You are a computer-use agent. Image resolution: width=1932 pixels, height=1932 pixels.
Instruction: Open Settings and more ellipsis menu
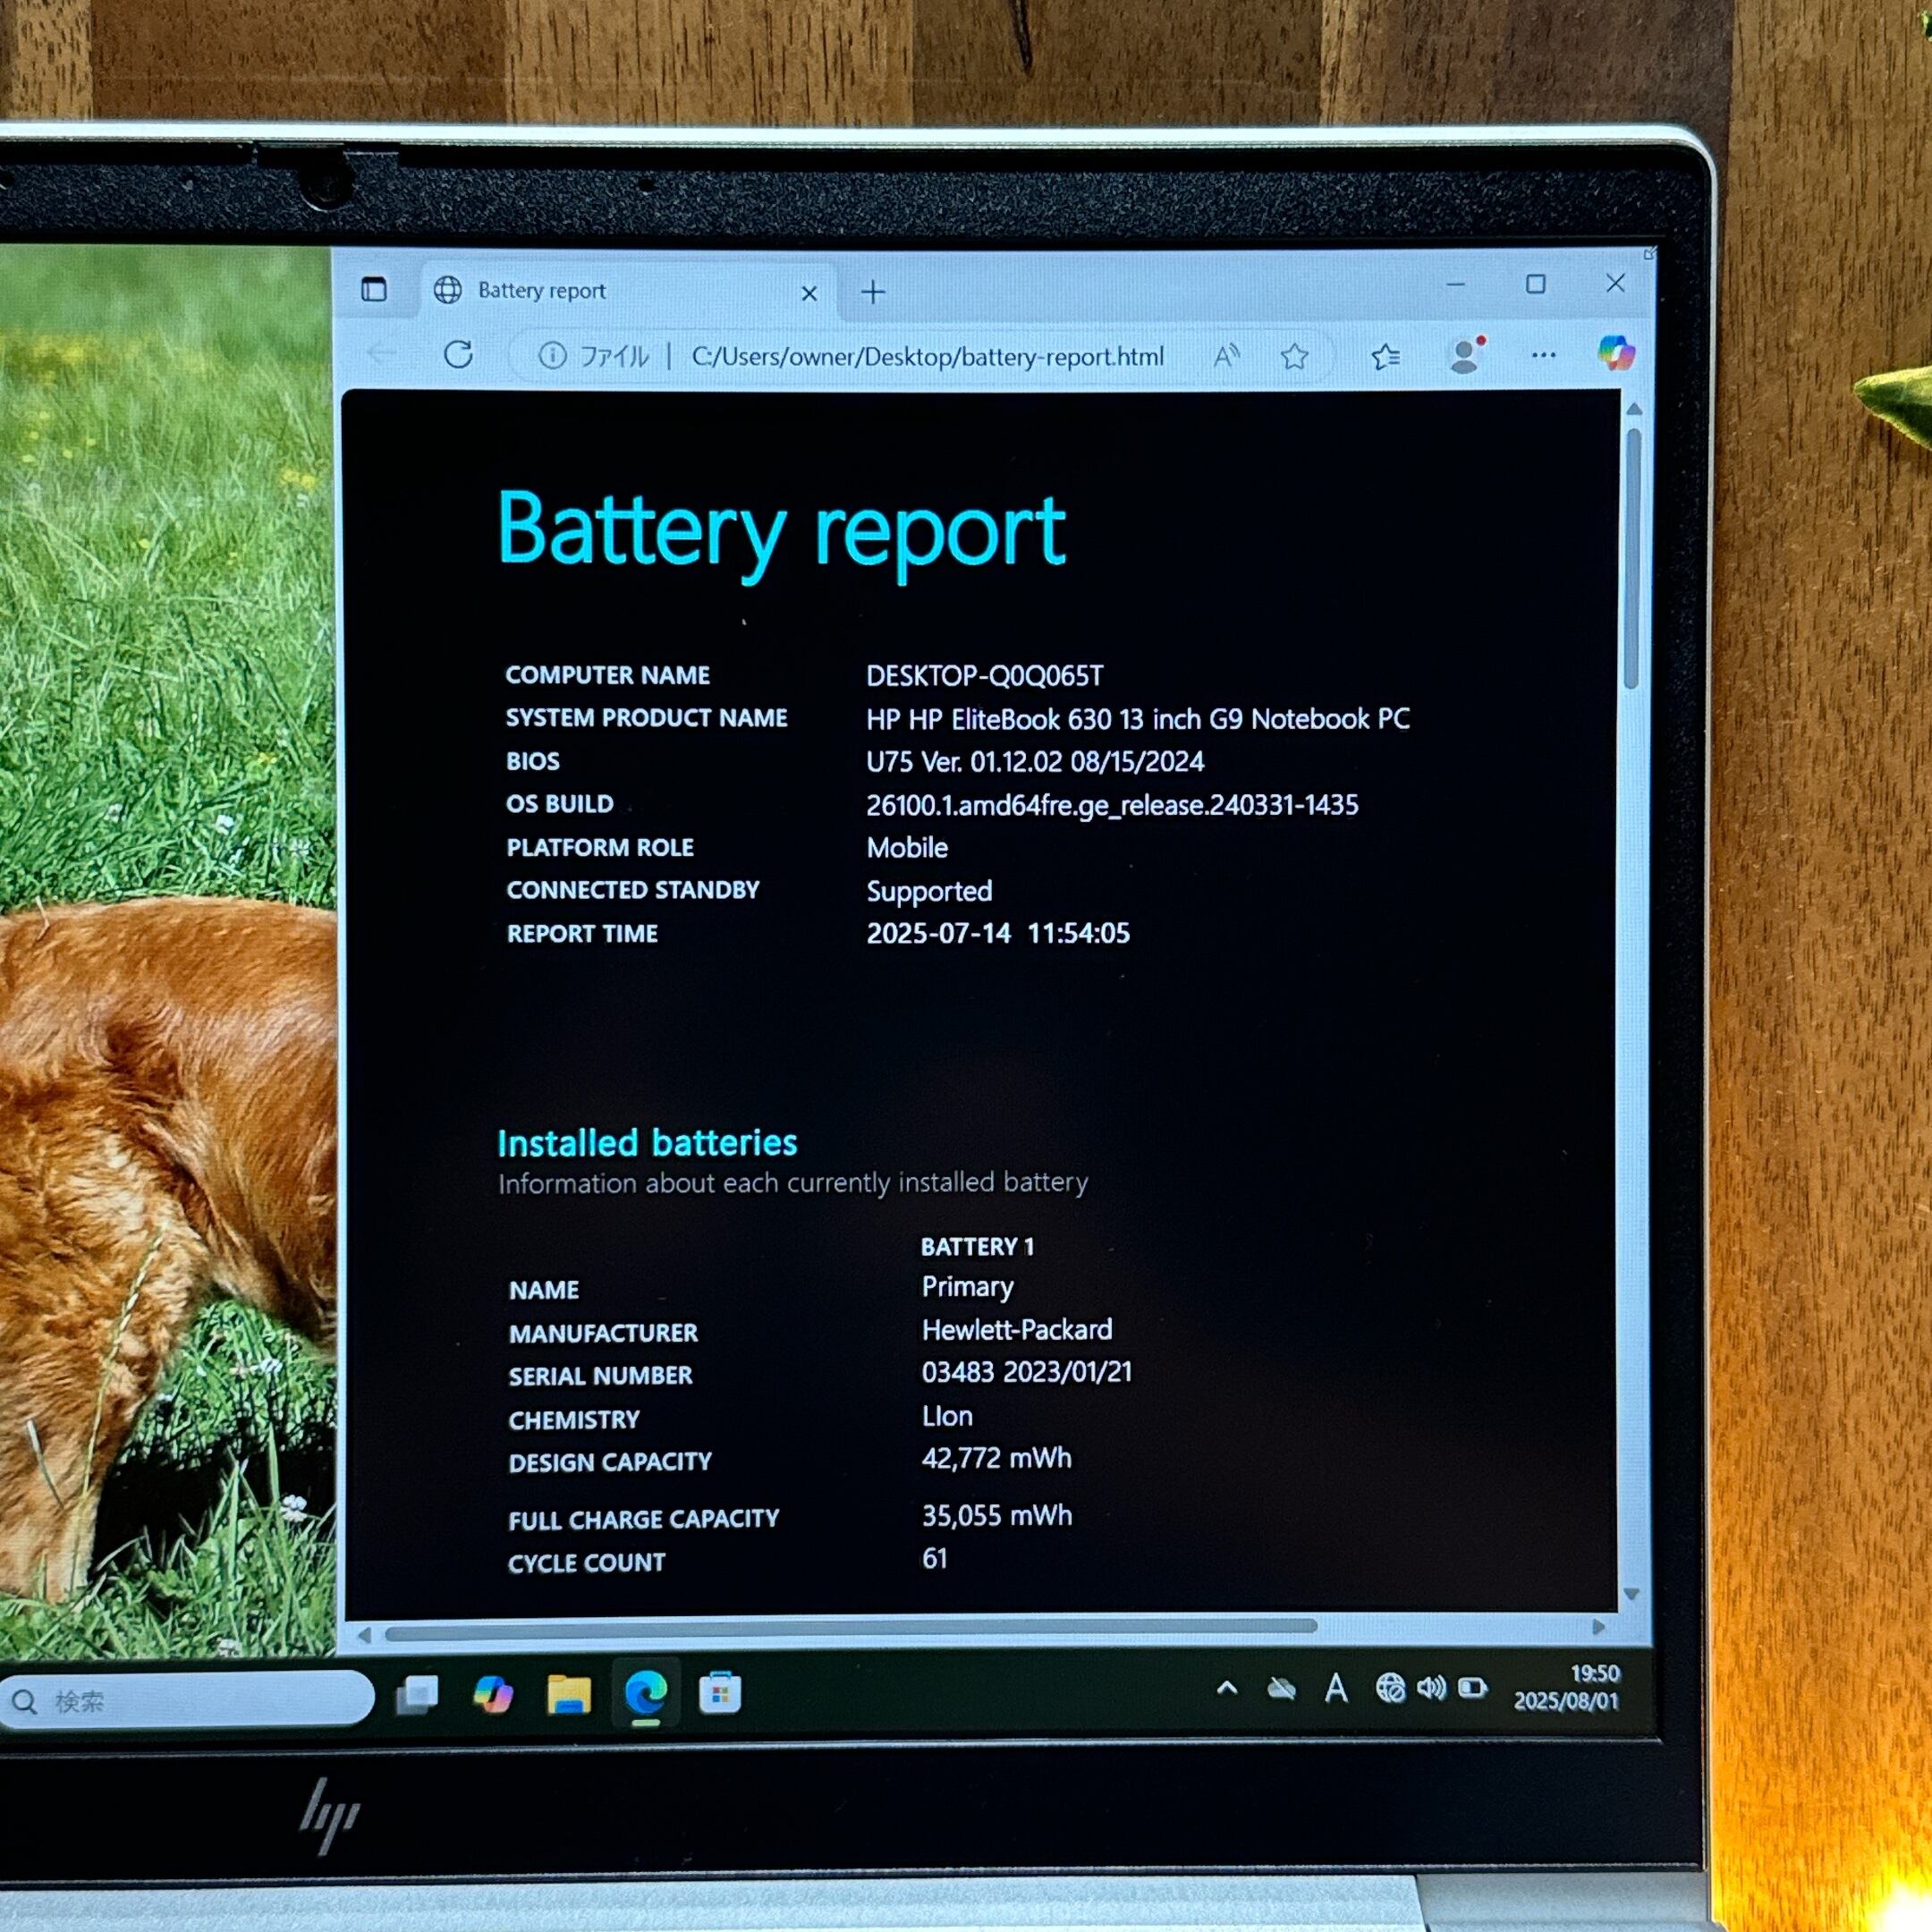click(x=1543, y=355)
